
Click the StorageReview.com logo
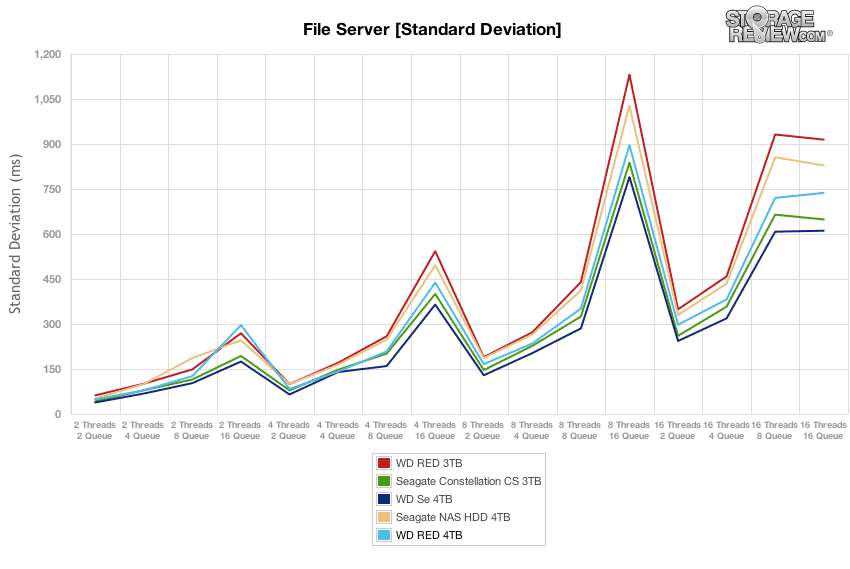coord(778,26)
